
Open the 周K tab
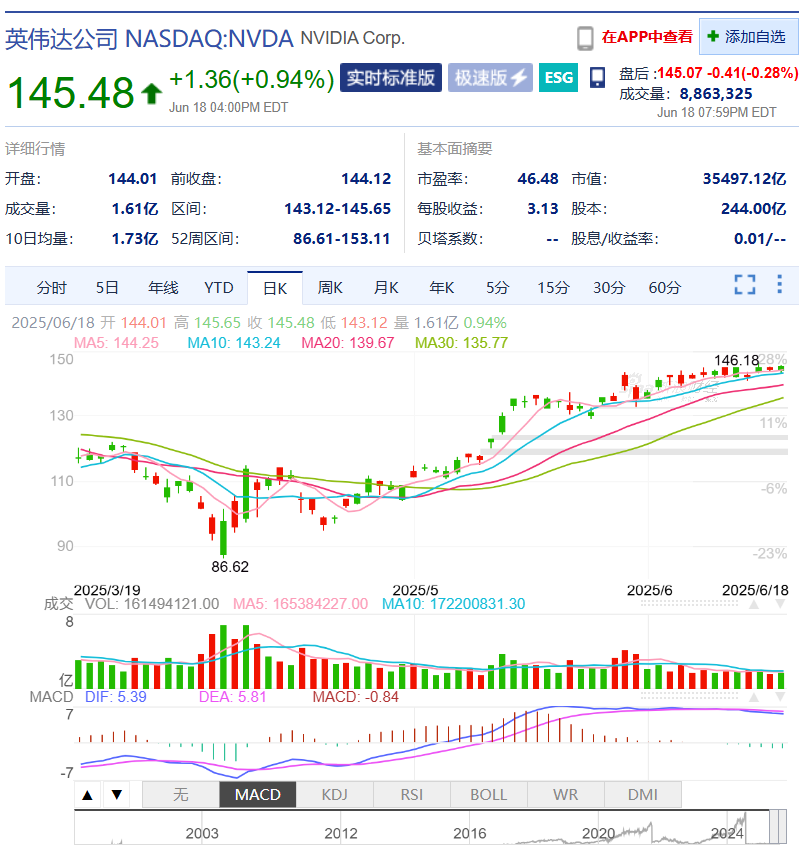pyautogui.click(x=330, y=287)
